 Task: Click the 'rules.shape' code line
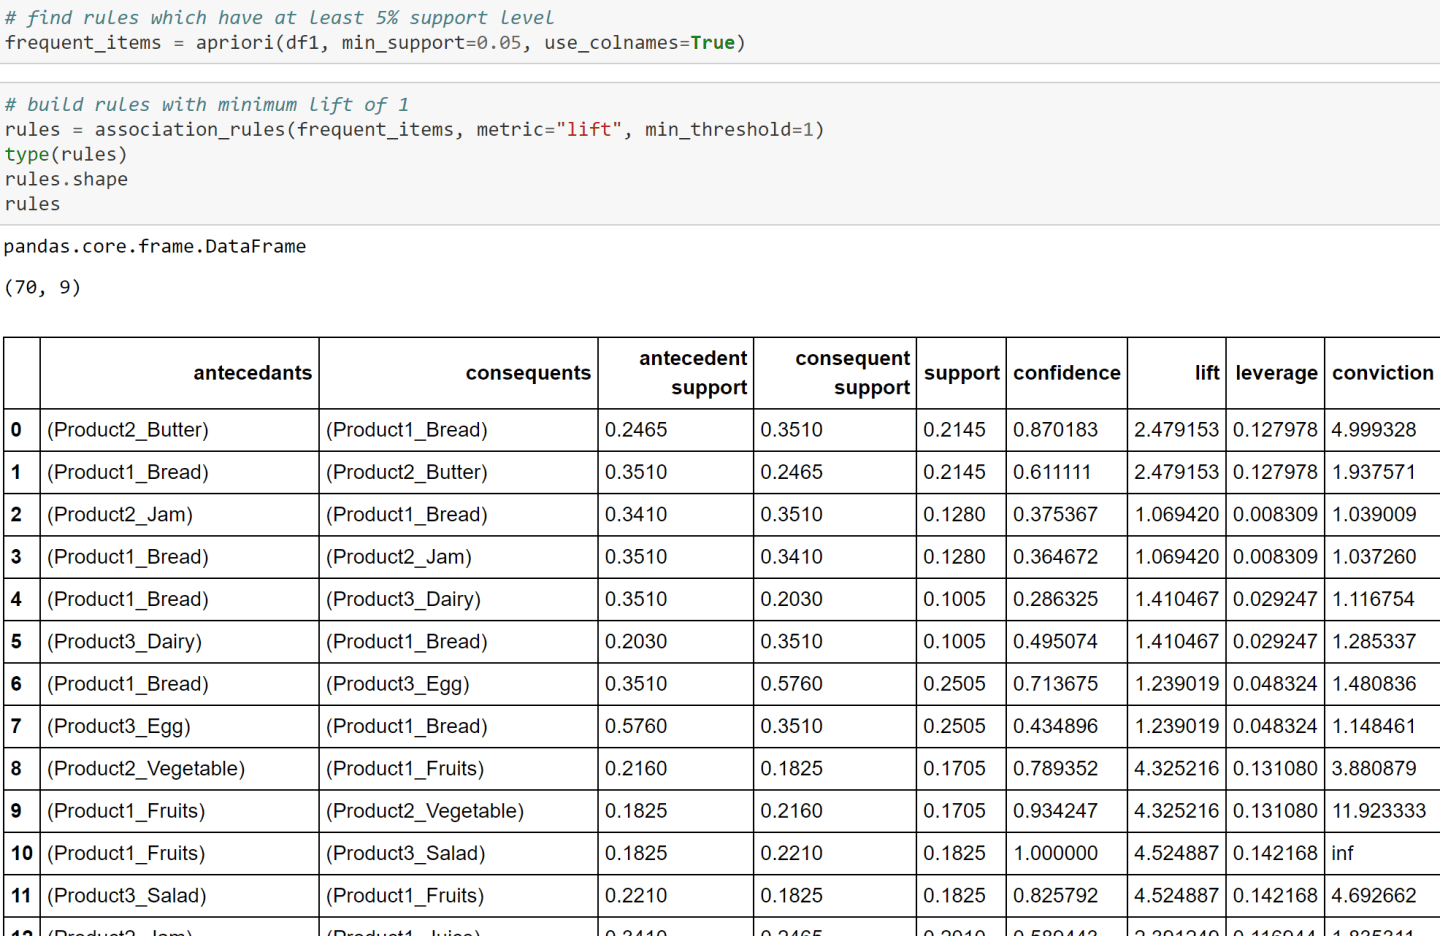pos(66,180)
